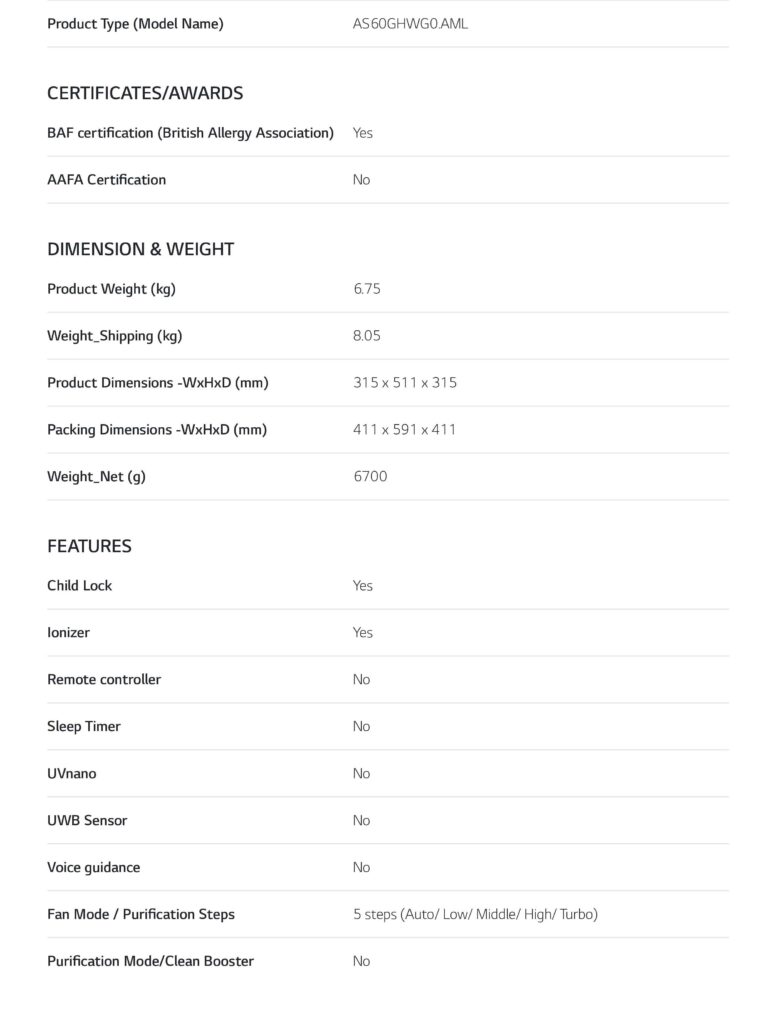Select the UVnano feature label
Viewport: 775px width, 1024px height.
coord(72,774)
